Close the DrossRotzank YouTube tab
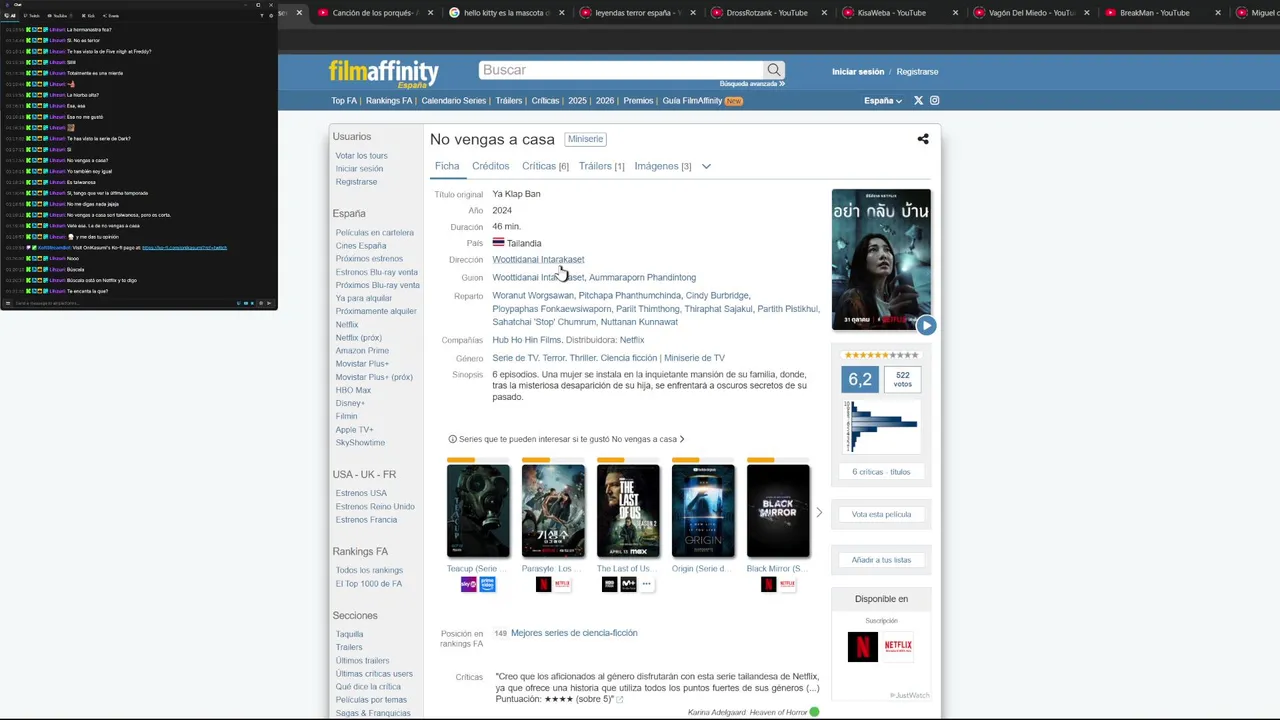This screenshot has width=1280, height=720. (x=823, y=13)
